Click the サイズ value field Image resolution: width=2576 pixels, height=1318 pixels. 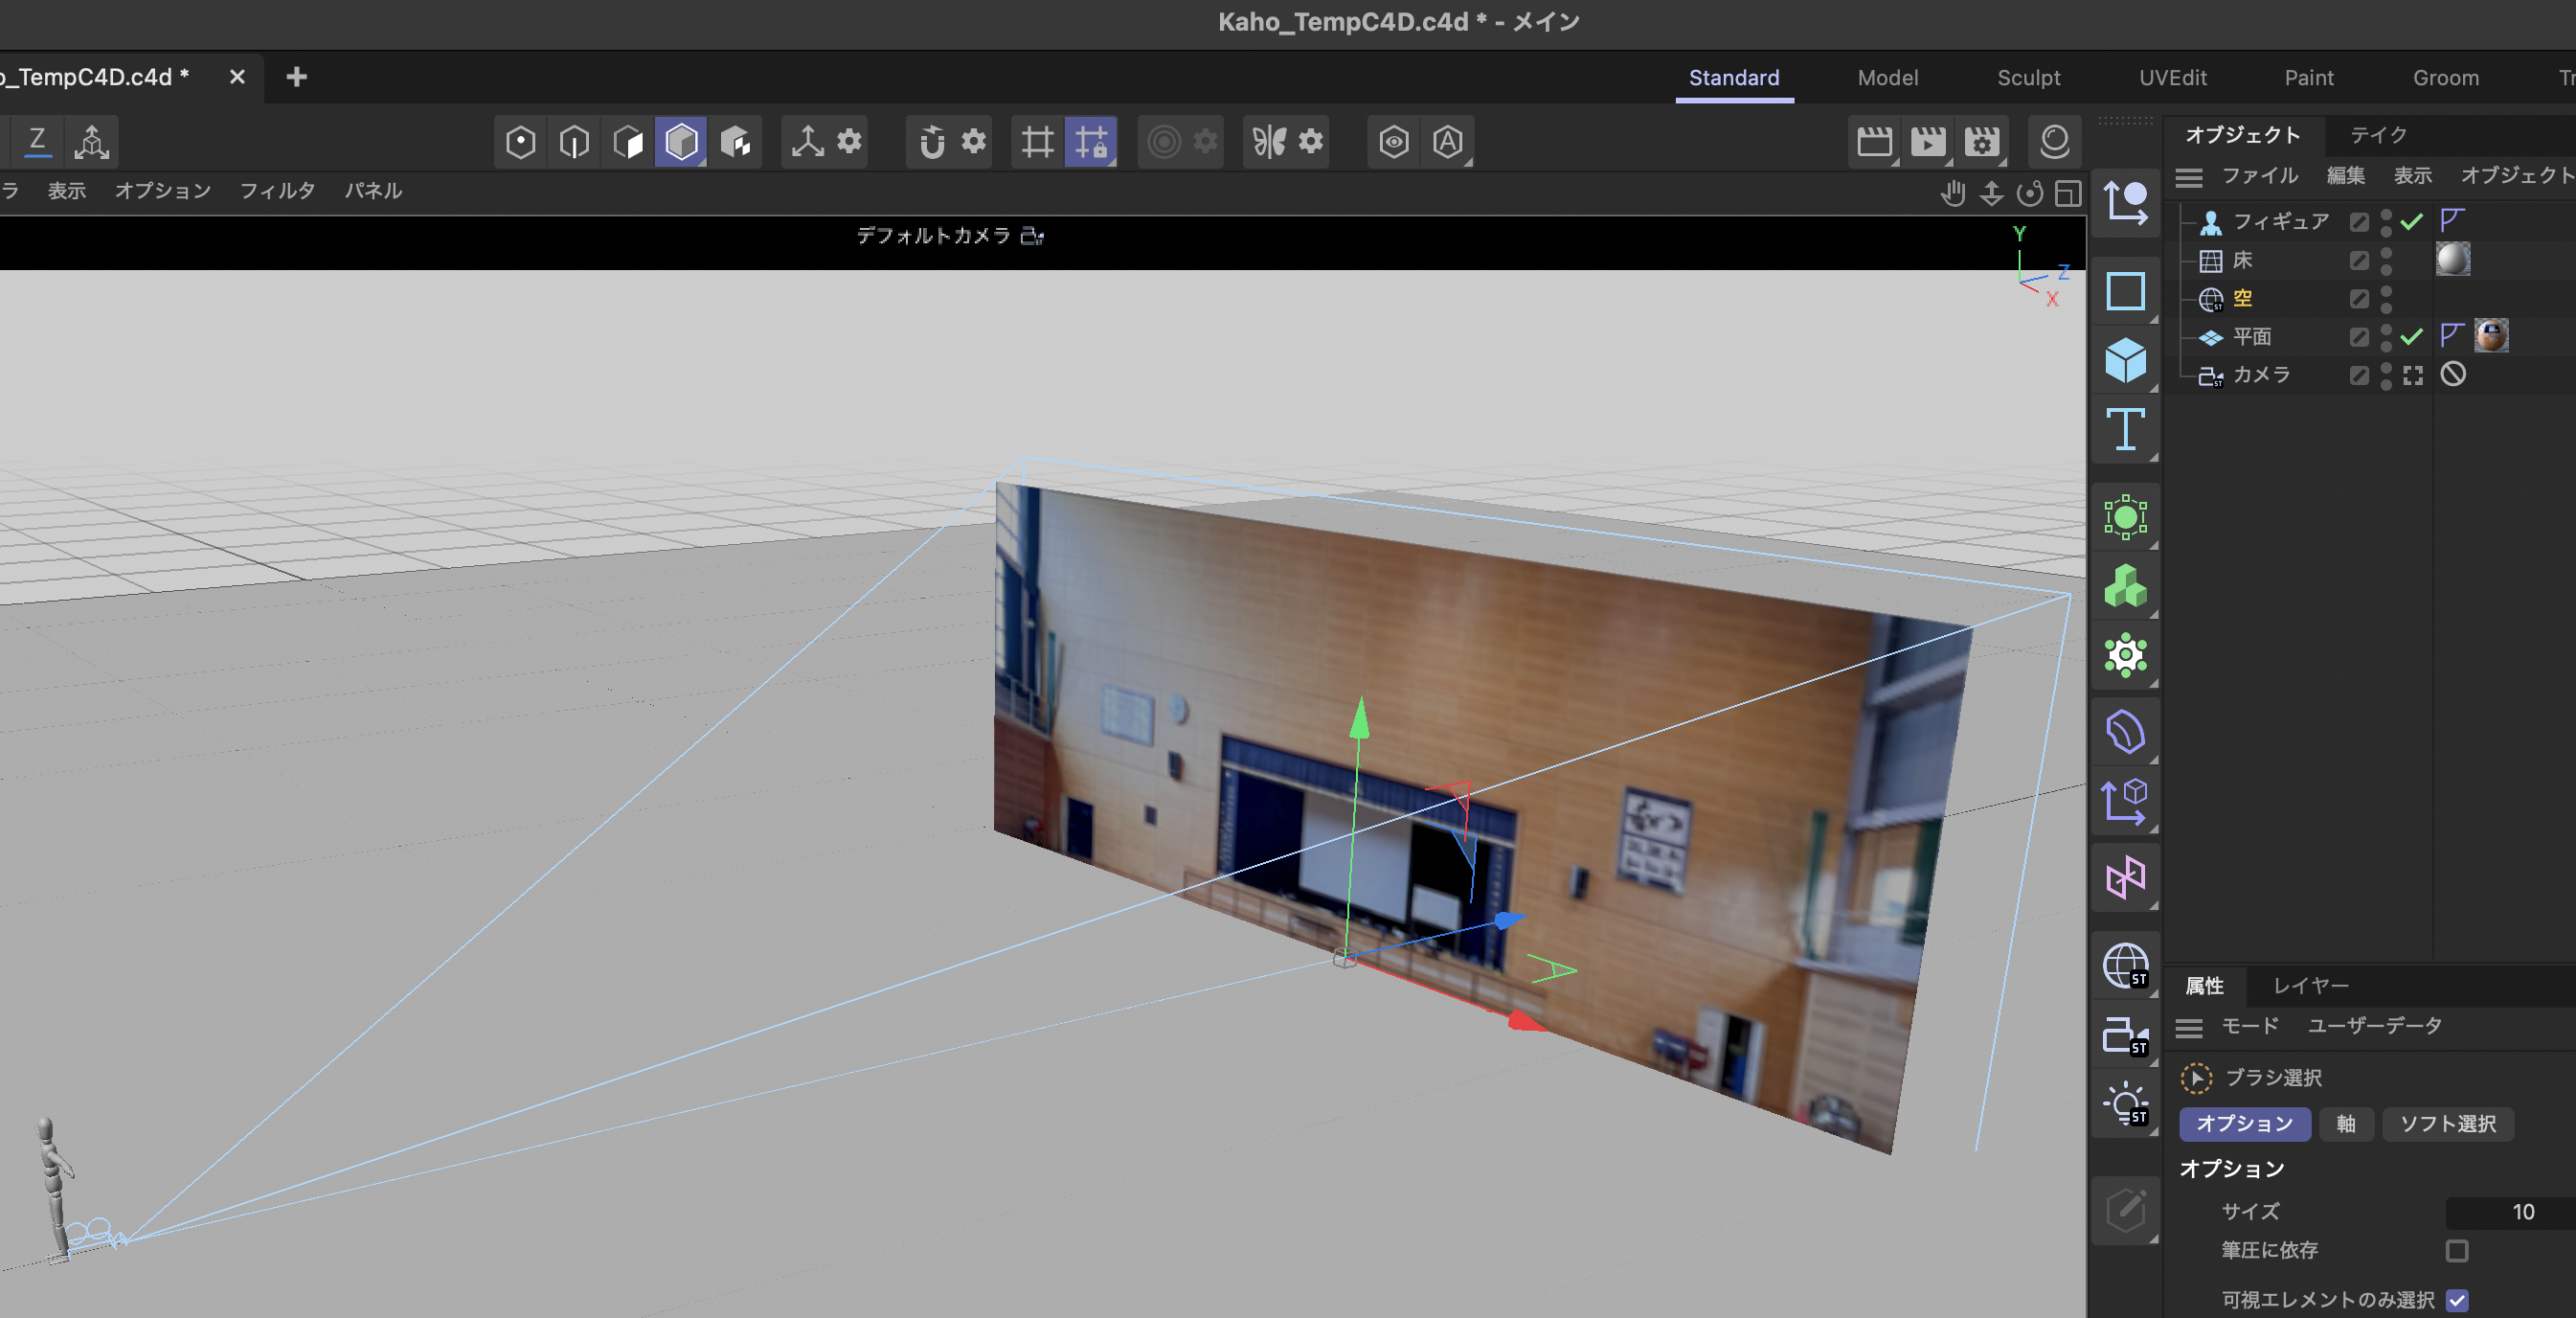click(x=2510, y=1211)
